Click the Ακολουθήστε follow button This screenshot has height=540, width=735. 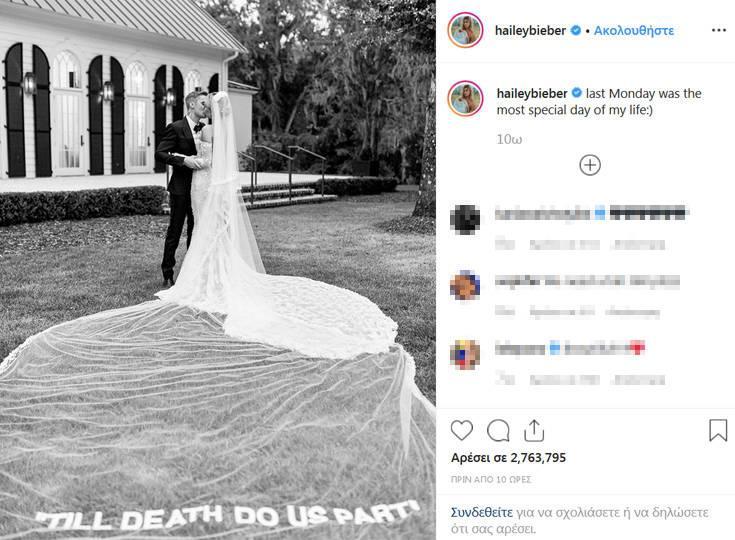click(x=634, y=30)
